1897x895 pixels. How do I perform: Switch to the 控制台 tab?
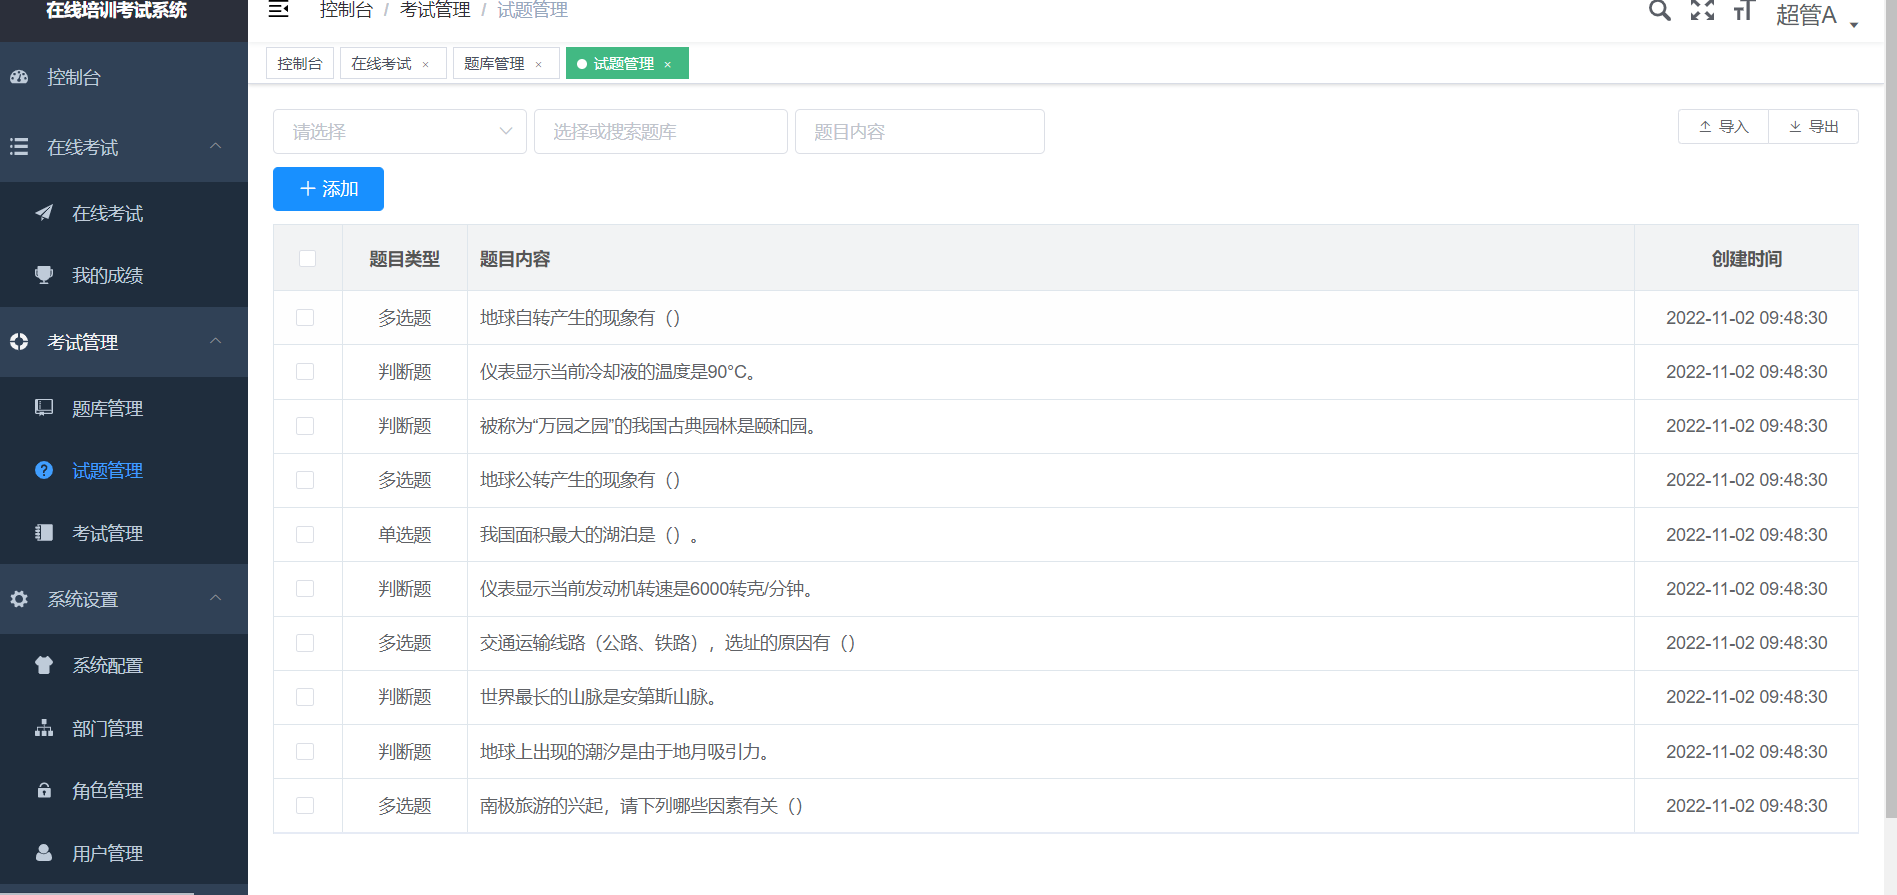click(x=300, y=63)
